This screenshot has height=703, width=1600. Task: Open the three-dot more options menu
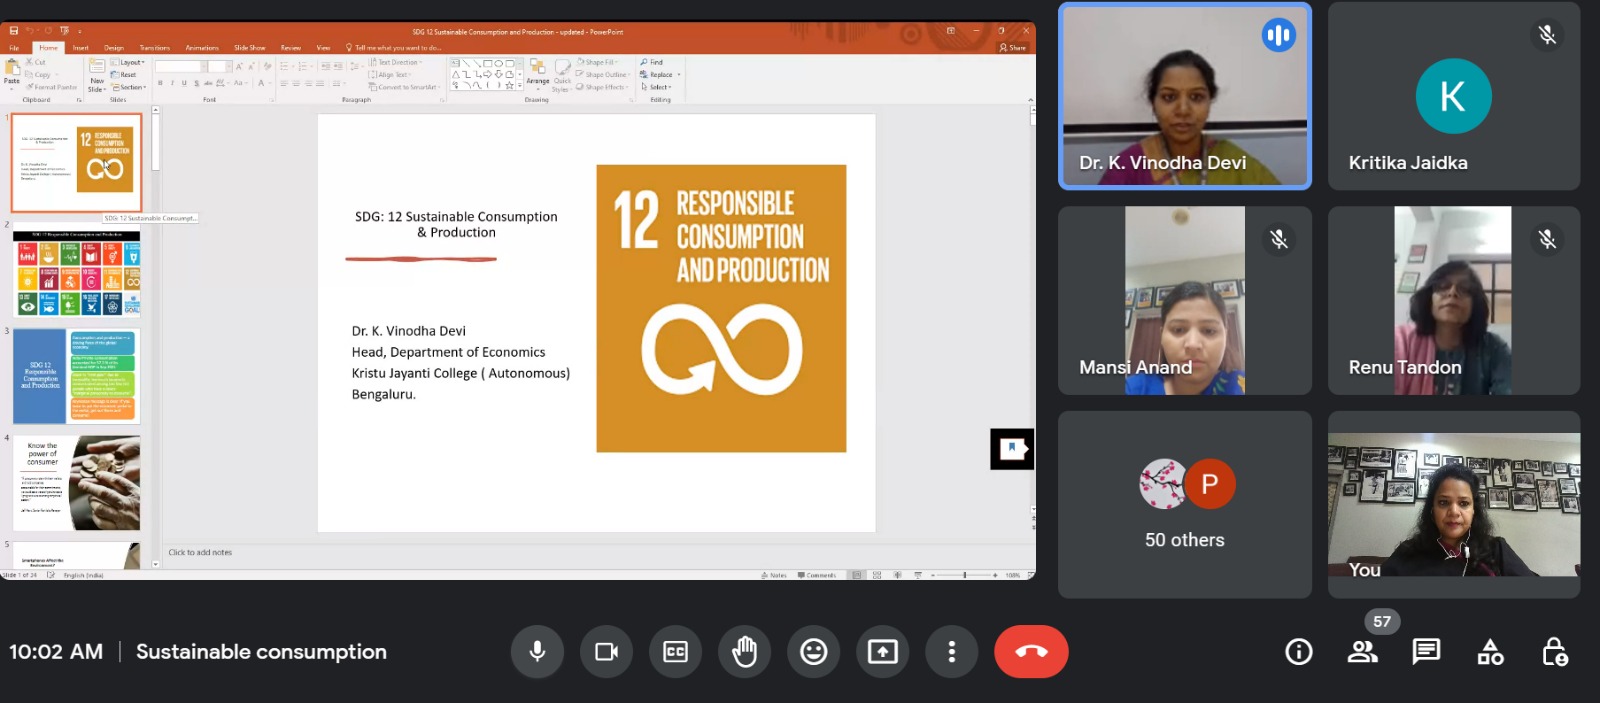click(951, 652)
